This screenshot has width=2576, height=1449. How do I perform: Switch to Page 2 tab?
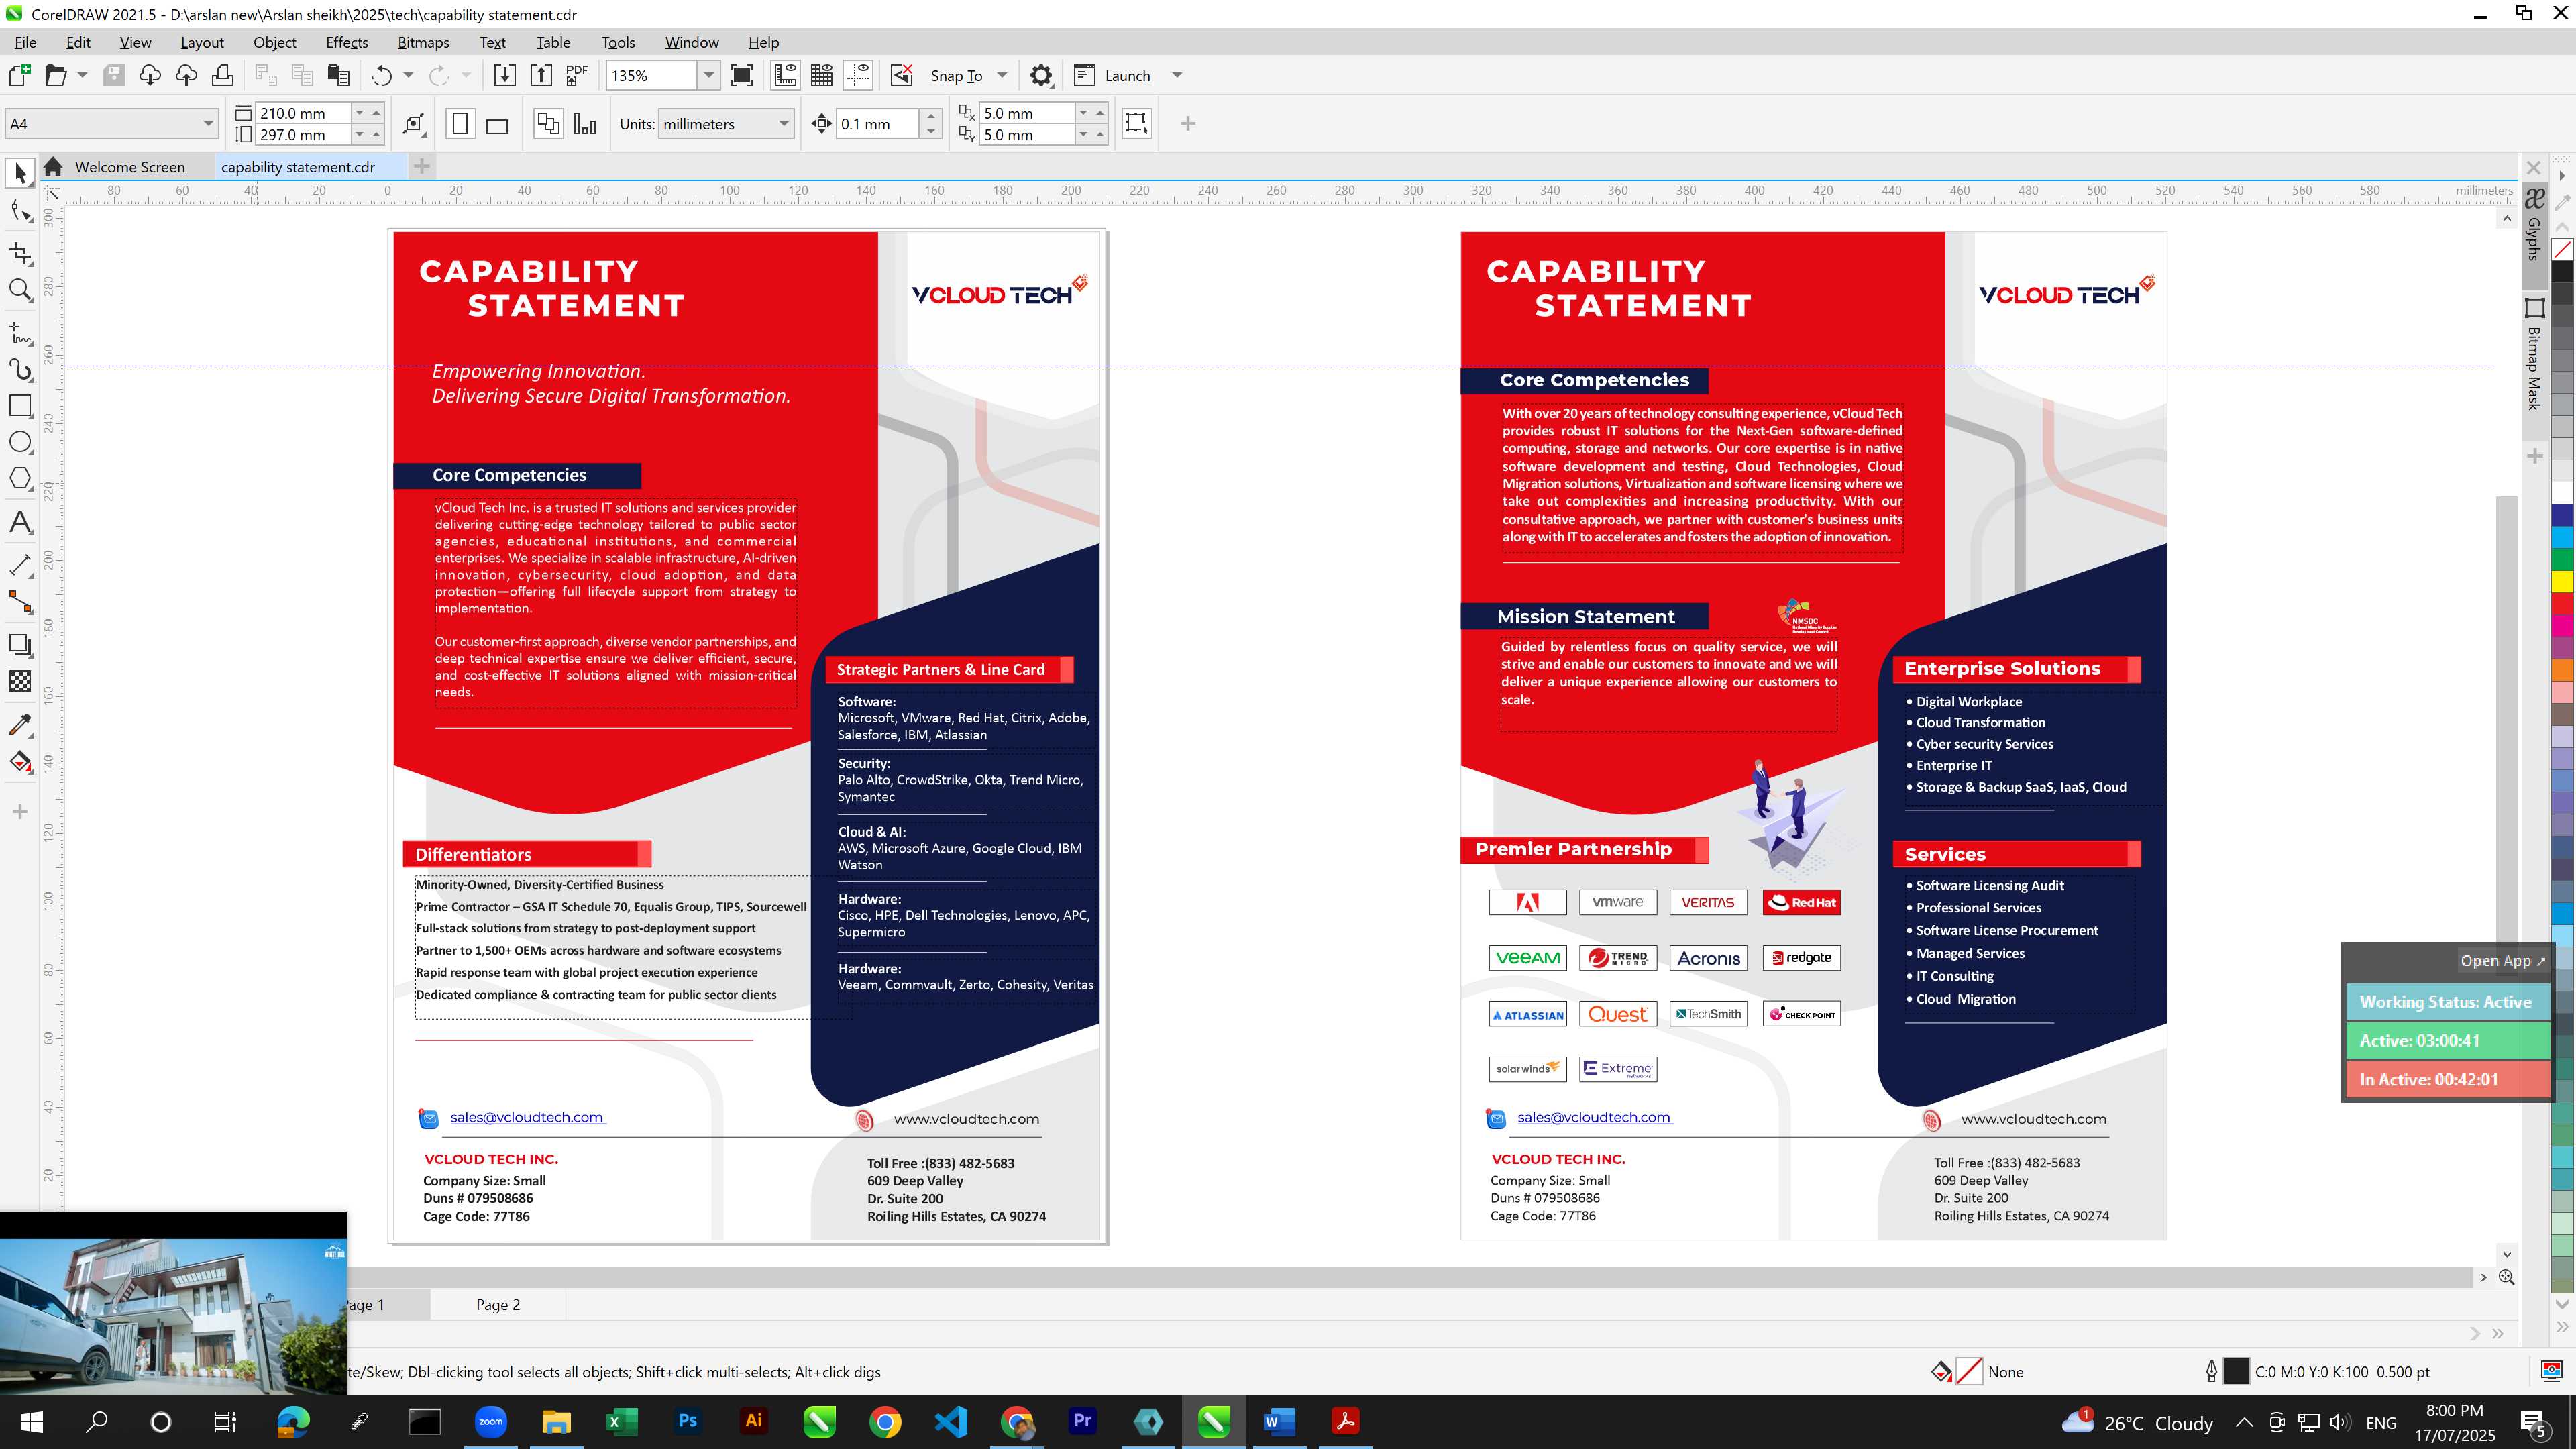click(x=498, y=1304)
